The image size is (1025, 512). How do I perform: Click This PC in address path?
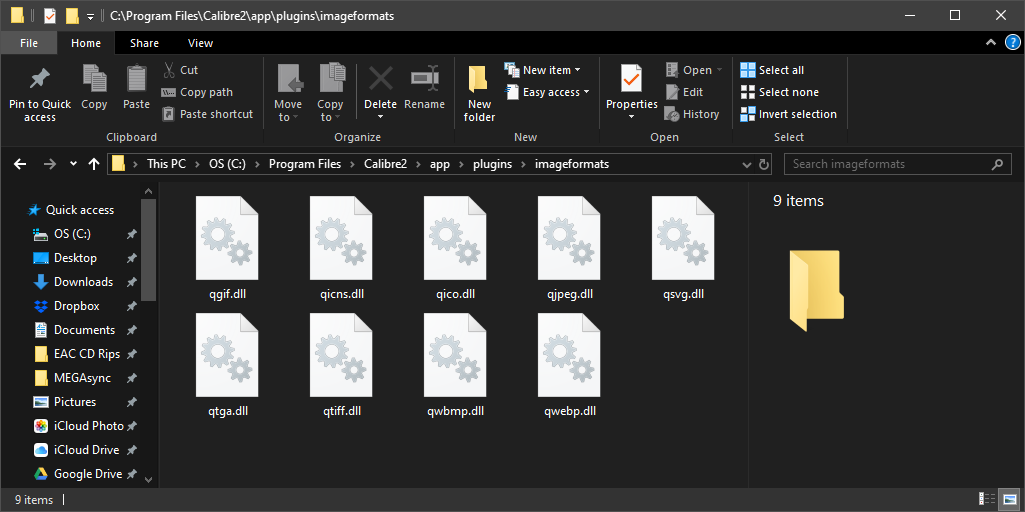click(x=167, y=164)
